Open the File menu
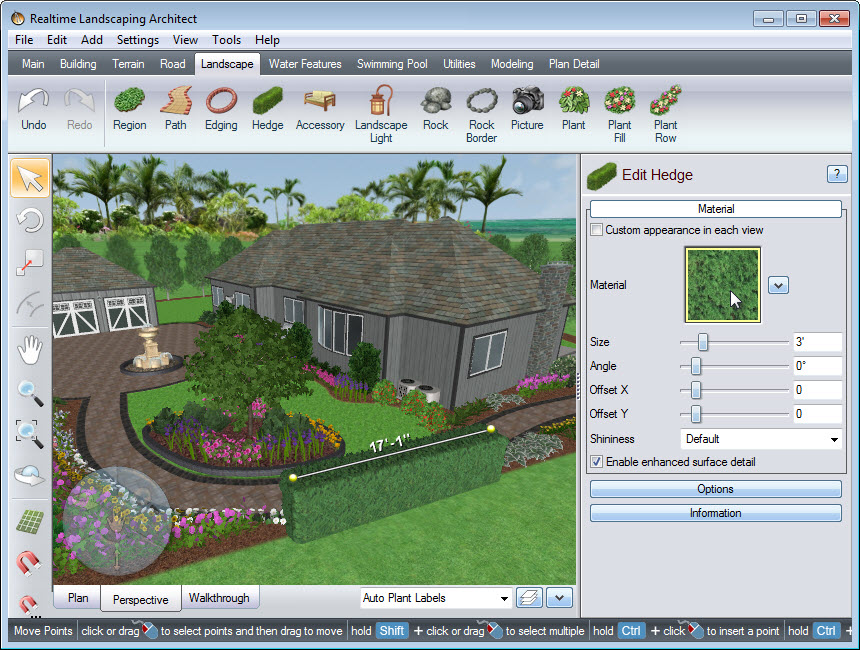Viewport: 860px width, 650px height. click(24, 40)
